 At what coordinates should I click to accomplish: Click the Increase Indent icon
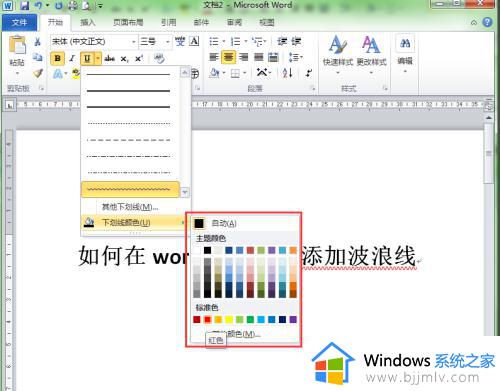tap(296, 42)
